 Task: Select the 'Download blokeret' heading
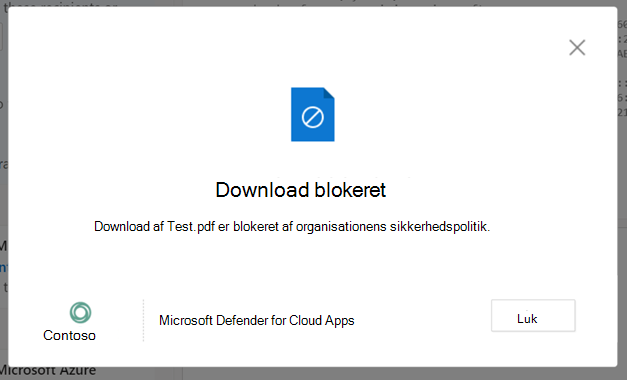click(301, 190)
